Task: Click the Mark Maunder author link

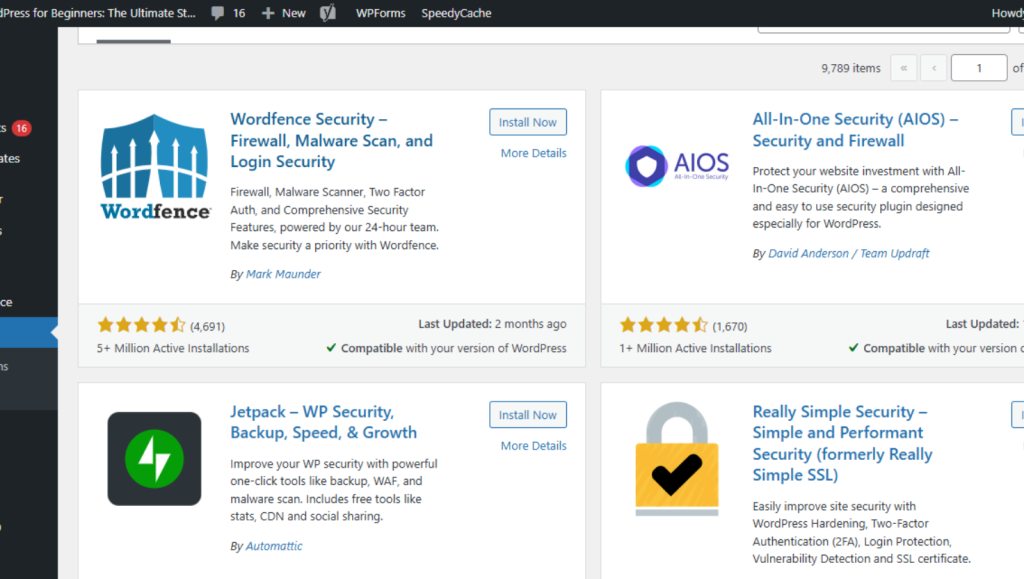Action: tap(283, 273)
